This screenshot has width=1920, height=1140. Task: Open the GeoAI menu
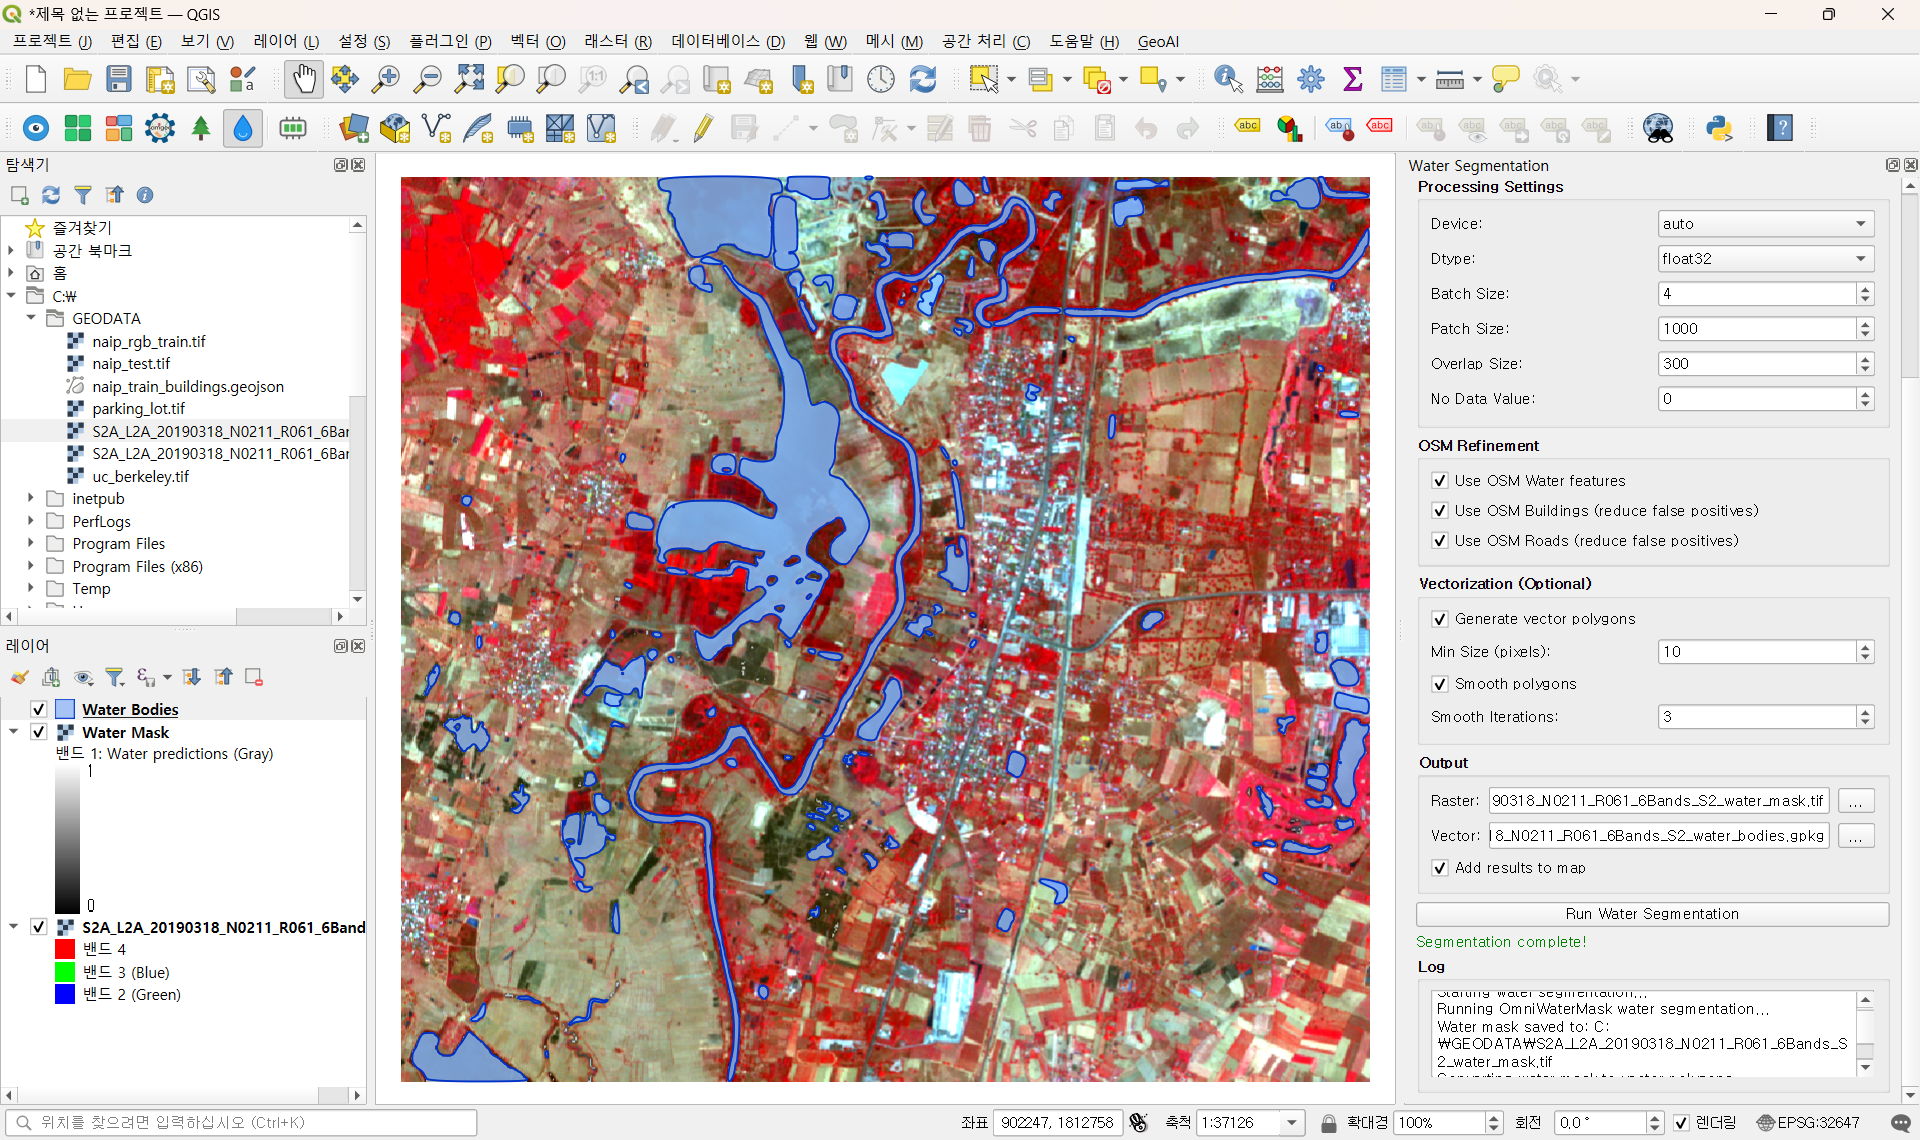pos(1158,41)
